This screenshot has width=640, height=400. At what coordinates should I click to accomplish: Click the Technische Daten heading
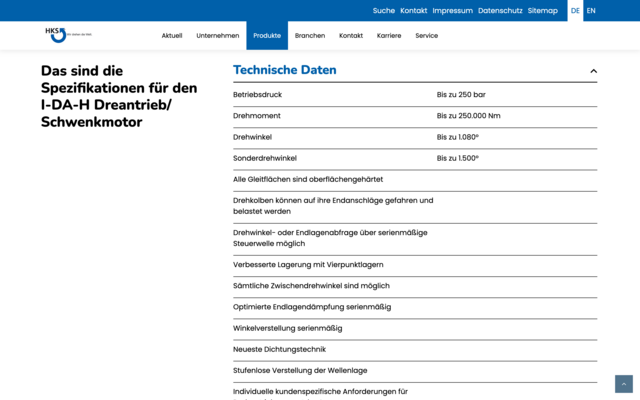284,70
